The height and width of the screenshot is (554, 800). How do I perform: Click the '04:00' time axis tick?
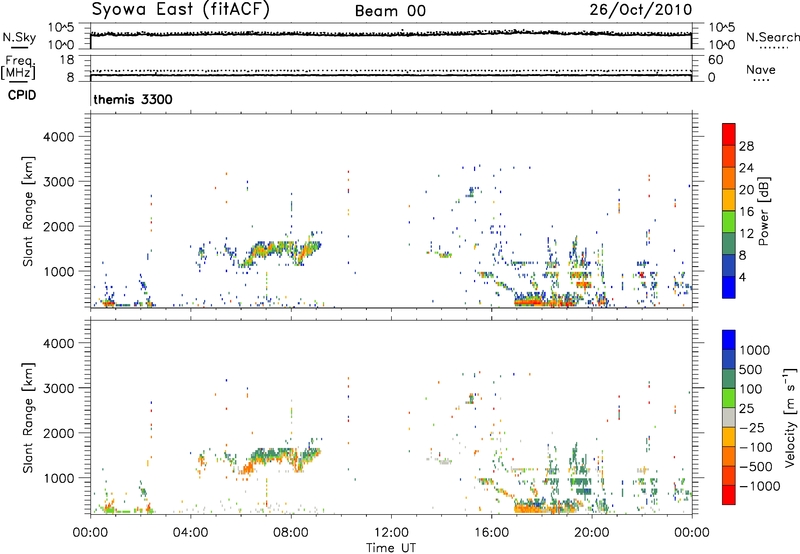190,533
